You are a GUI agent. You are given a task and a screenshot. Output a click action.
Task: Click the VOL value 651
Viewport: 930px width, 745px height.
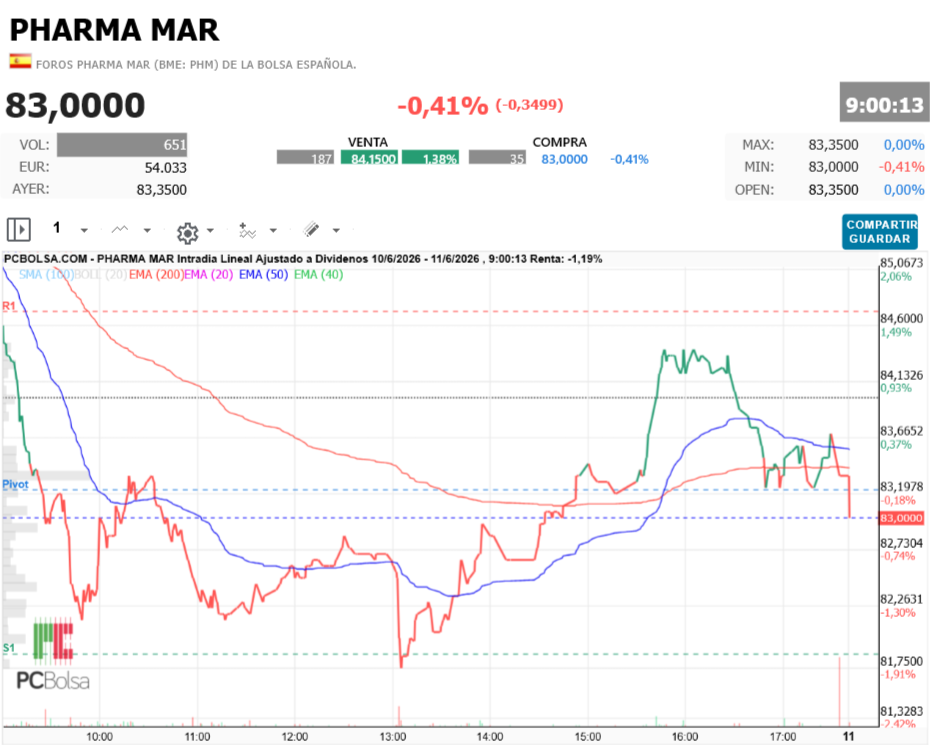click(x=122, y=145)
